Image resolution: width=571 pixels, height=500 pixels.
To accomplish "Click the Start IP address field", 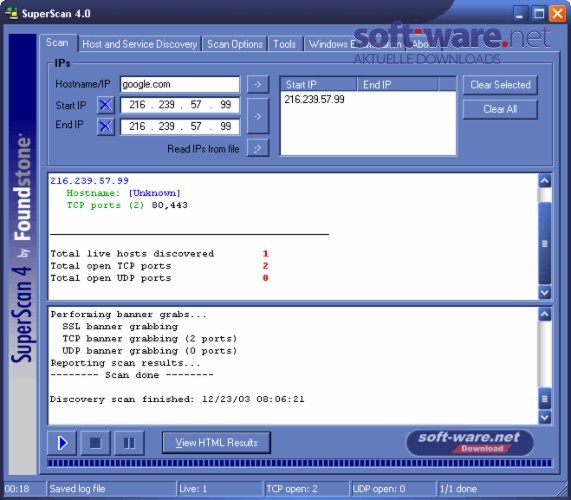I will (180, 105).
